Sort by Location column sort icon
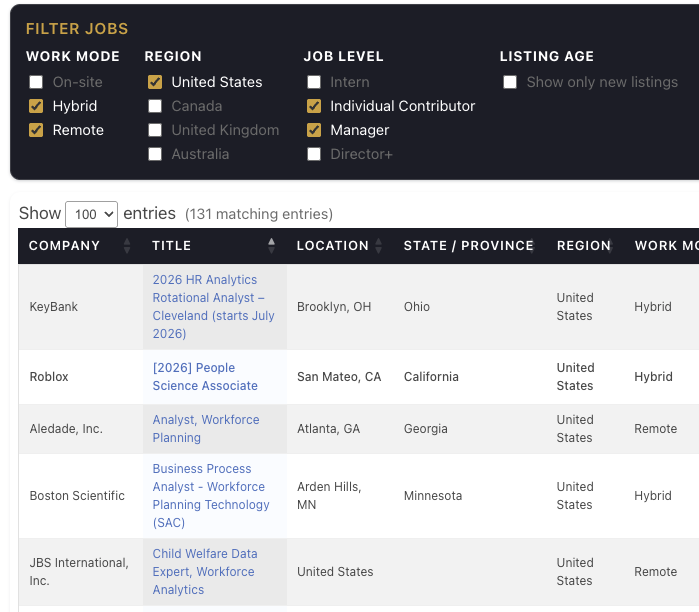This screenshot has height=612, width=699. click(x=378, y=246)
